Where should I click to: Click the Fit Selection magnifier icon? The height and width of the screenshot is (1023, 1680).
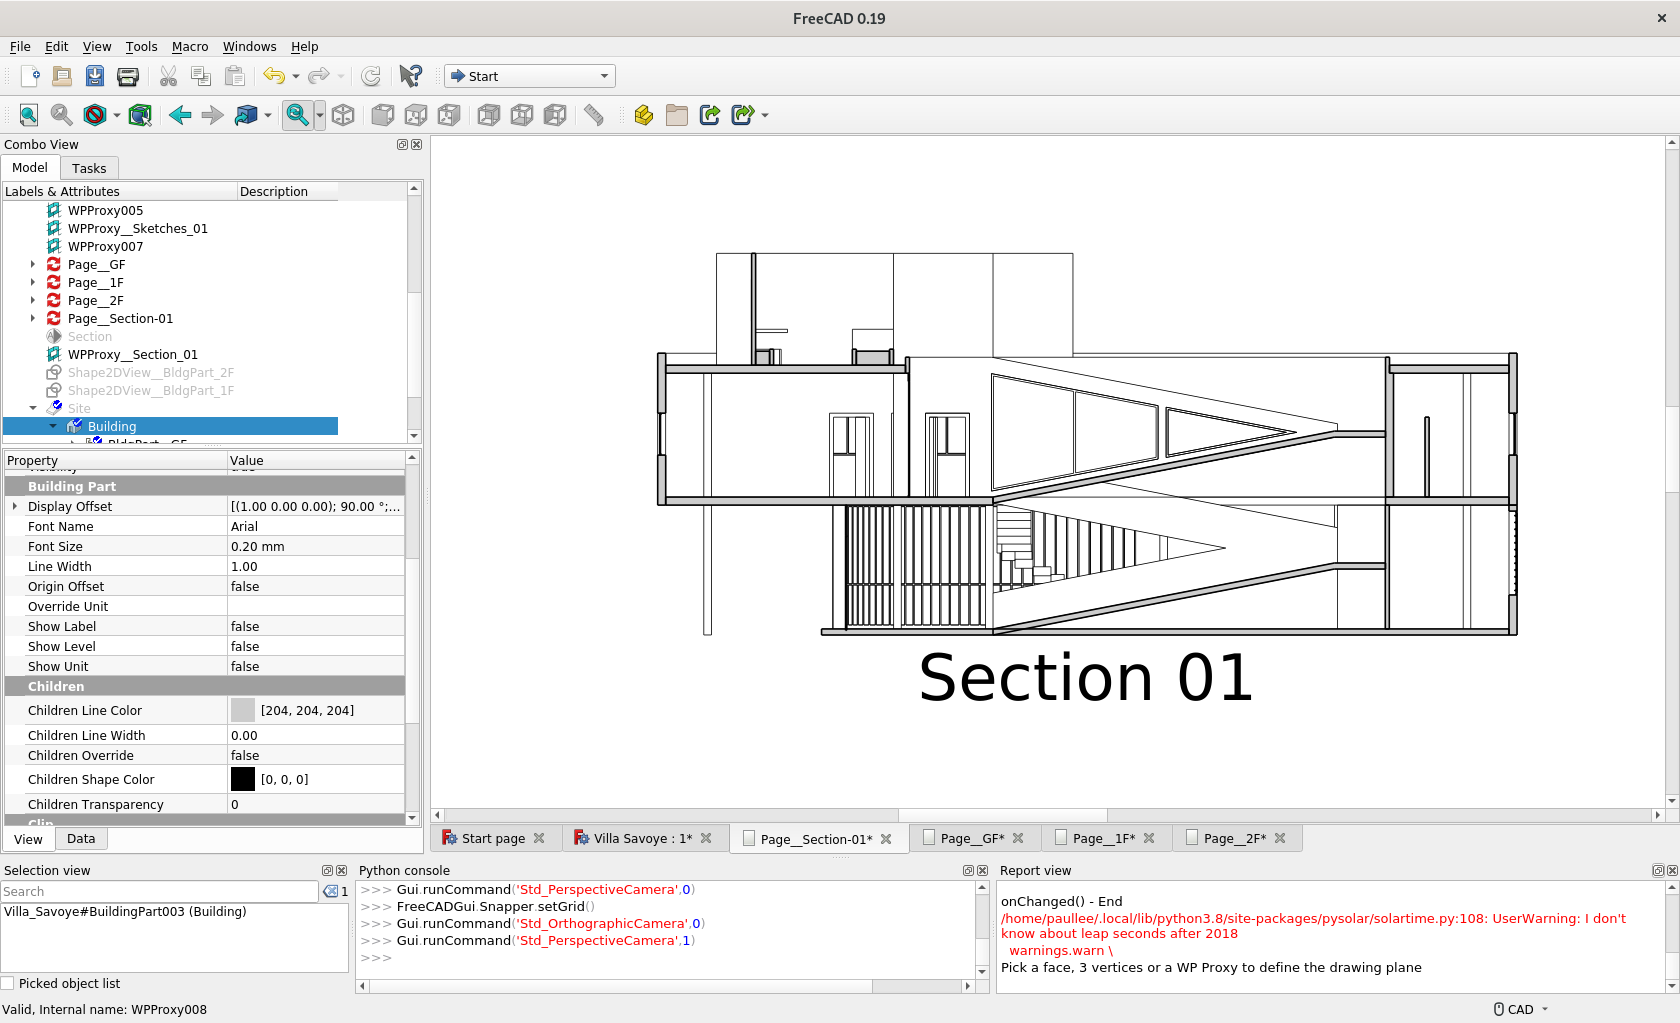62,115
